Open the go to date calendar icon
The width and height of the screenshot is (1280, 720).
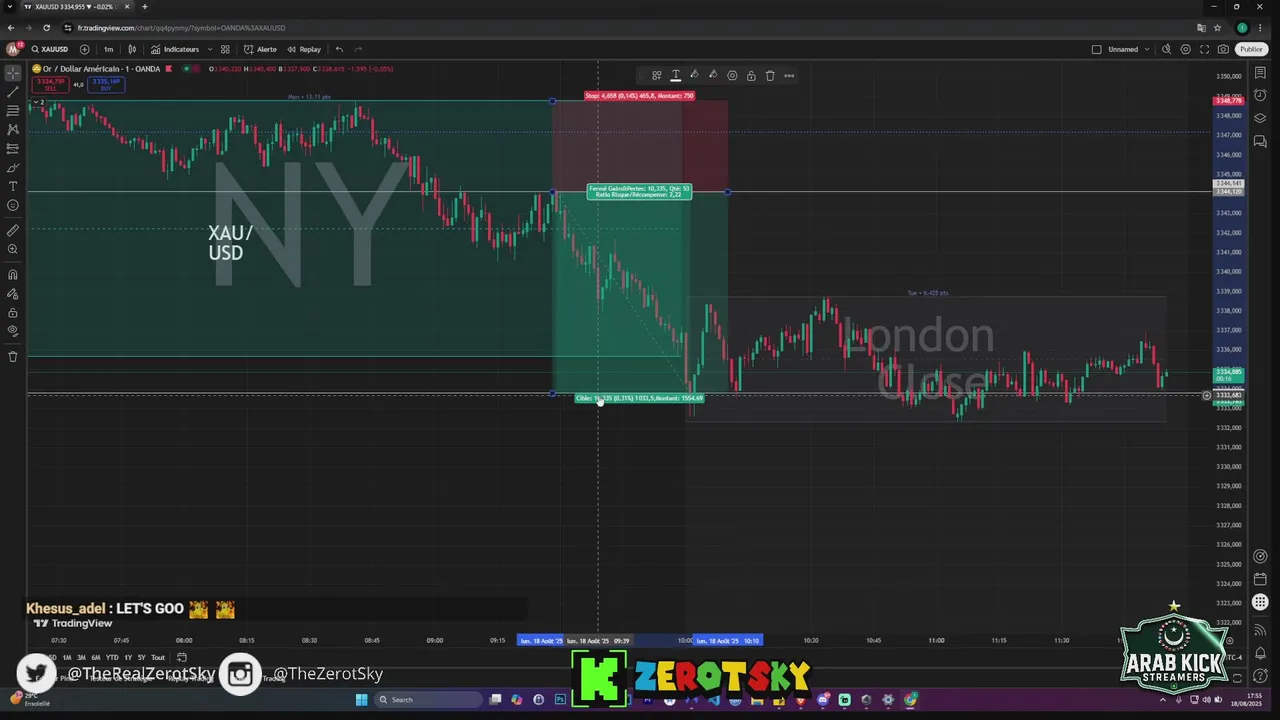coord(182,657)
